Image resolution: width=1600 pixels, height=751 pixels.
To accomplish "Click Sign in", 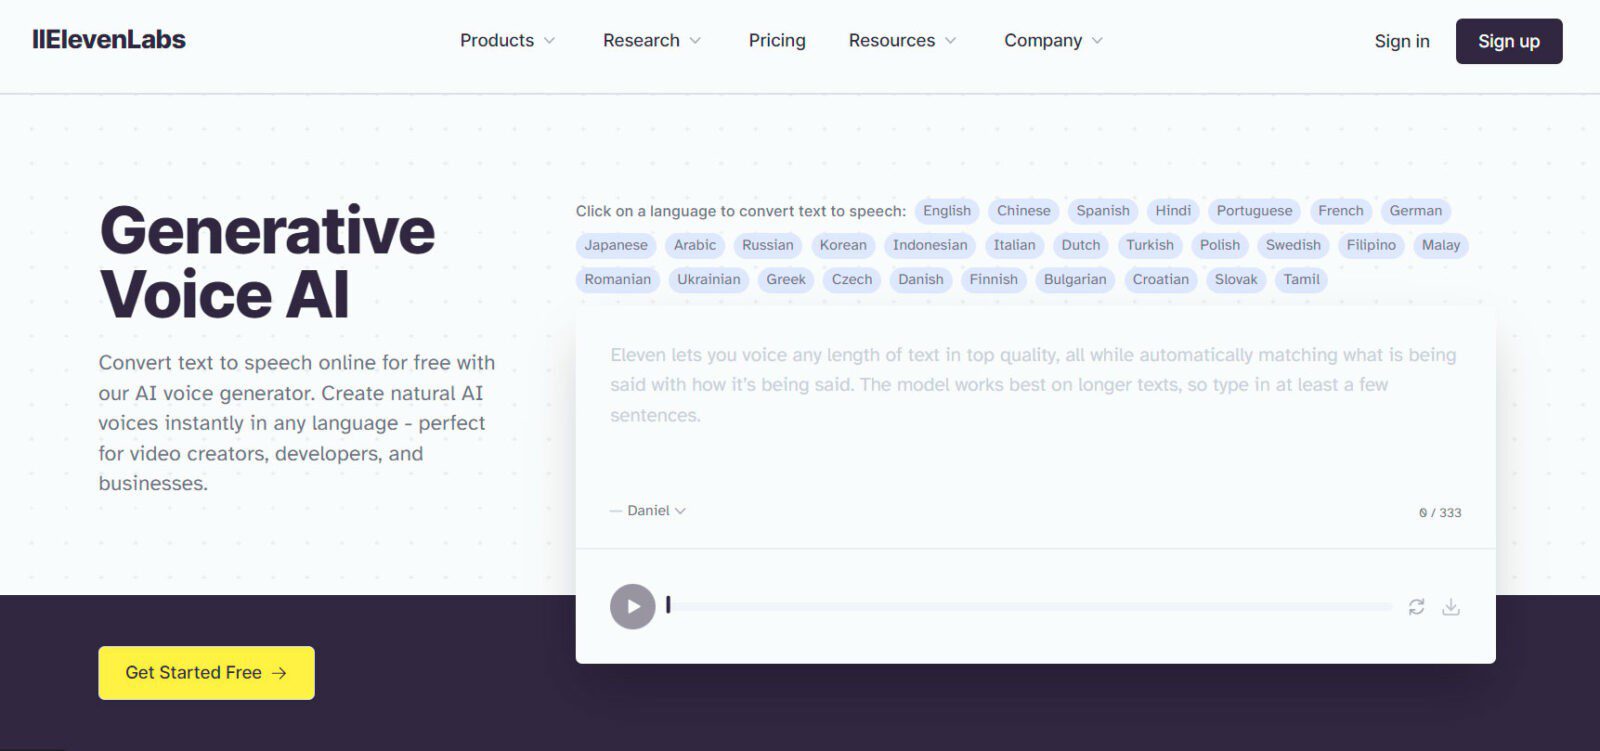I will click(1402, 41).
